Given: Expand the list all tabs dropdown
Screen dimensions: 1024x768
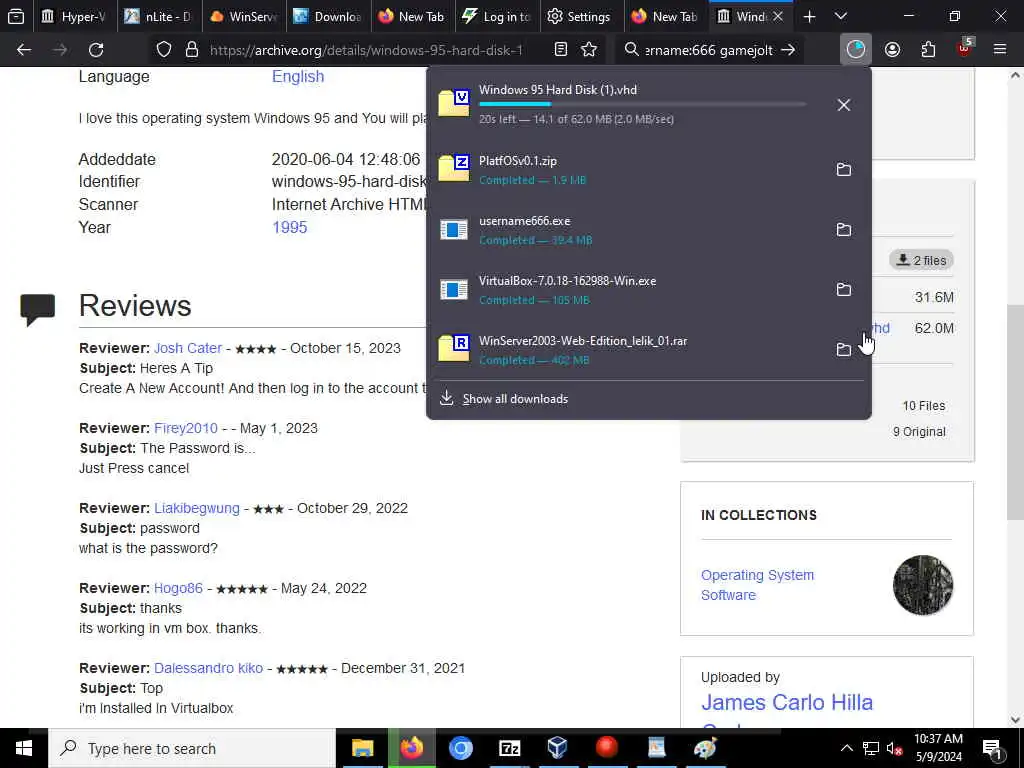Looking at the screenshot, I should click(x=841, y=16).
